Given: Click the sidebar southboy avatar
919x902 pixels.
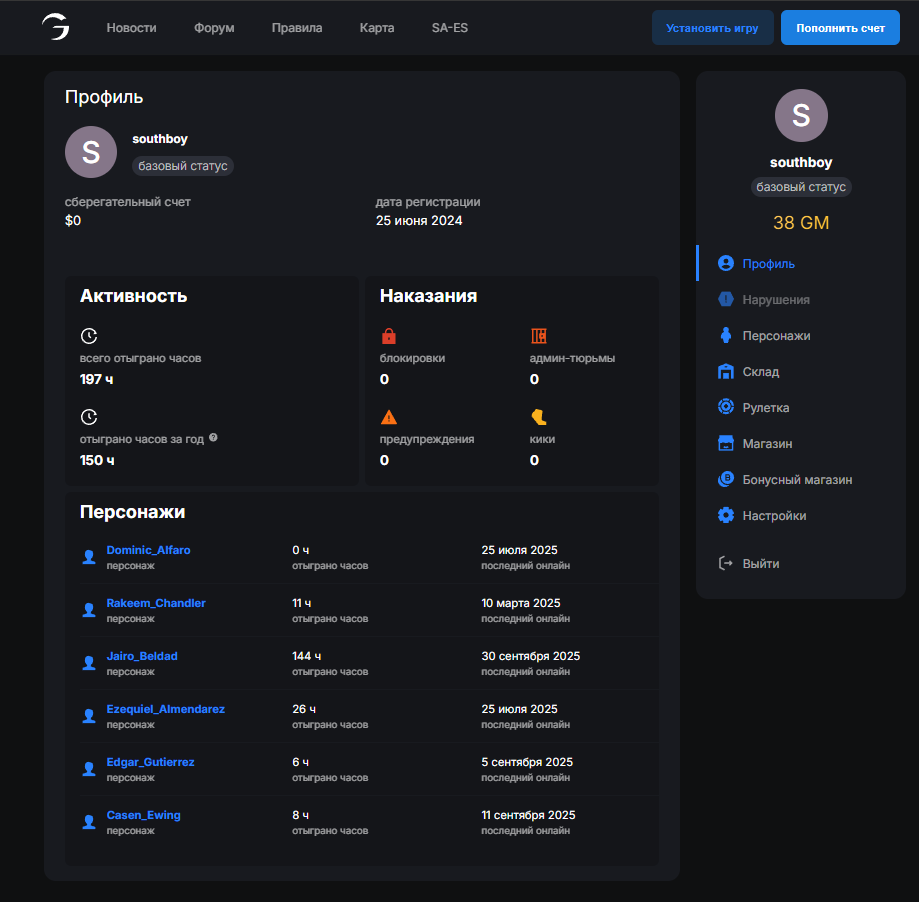Looking at the screenshot, I should [x=801, y=115].
